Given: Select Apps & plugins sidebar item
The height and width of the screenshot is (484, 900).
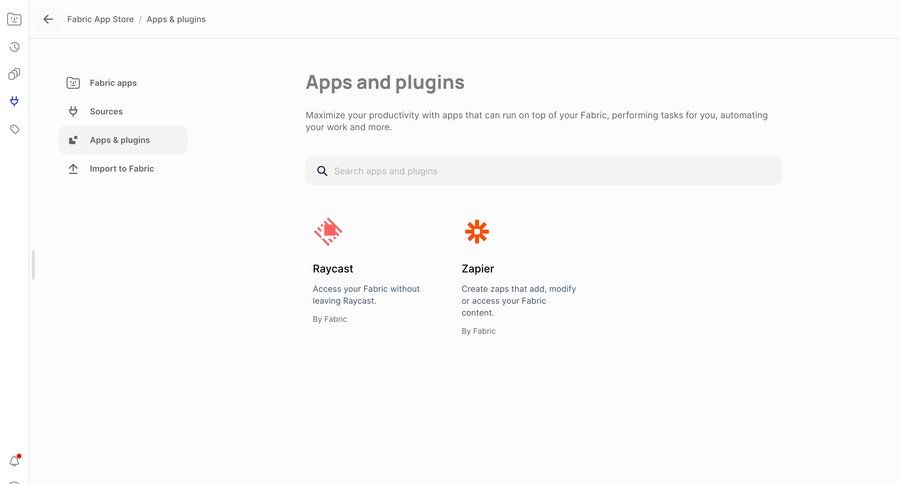Looking at the screenshot, I should click(120, 140).
